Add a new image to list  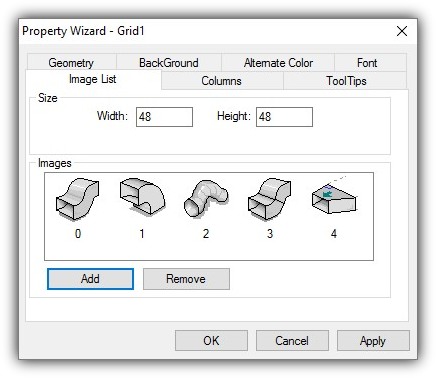(x=90, y=279)
